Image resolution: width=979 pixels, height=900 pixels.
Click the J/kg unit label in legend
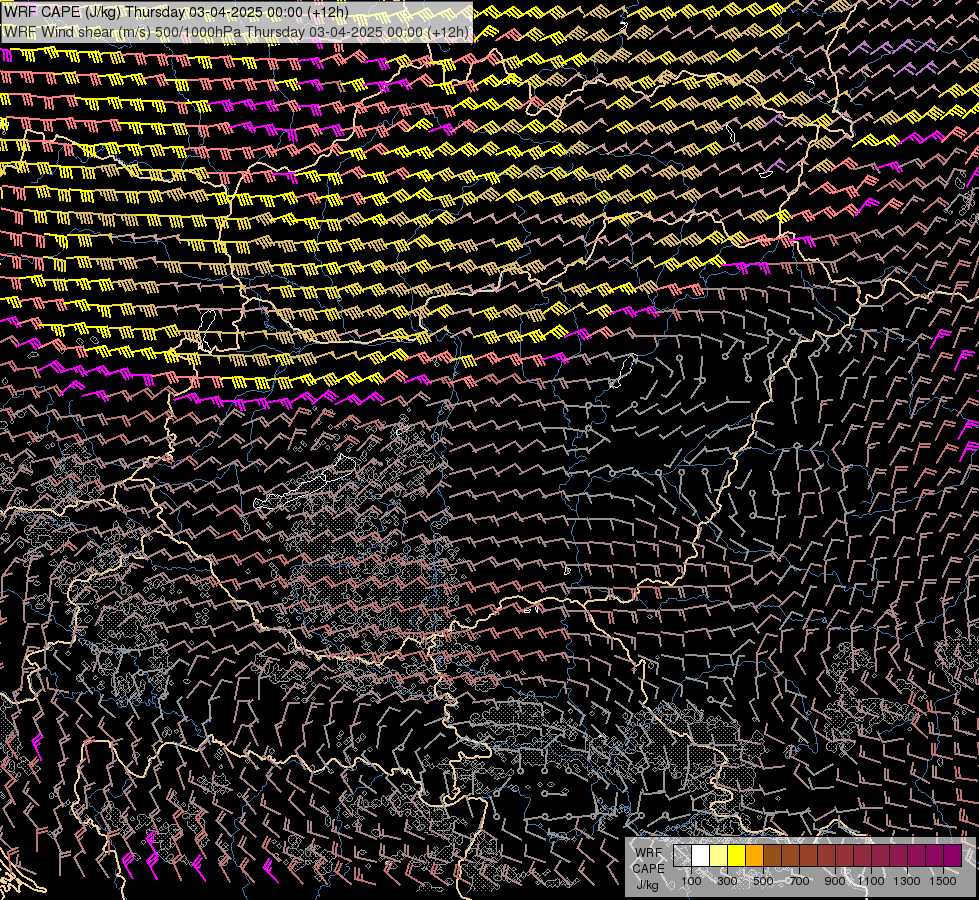point(648,886)
